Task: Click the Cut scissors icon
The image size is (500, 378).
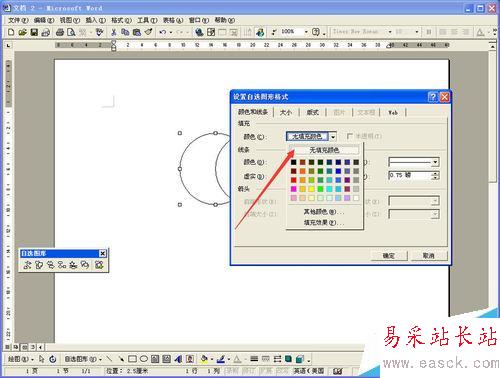Action: coord(114,32)
